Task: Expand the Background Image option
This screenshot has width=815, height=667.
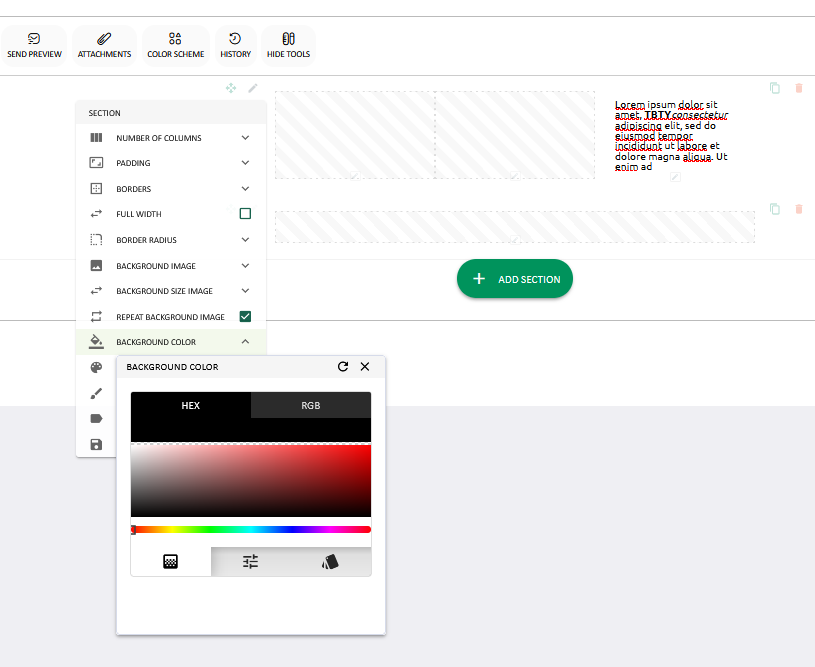Action: (x=245, y=266)
